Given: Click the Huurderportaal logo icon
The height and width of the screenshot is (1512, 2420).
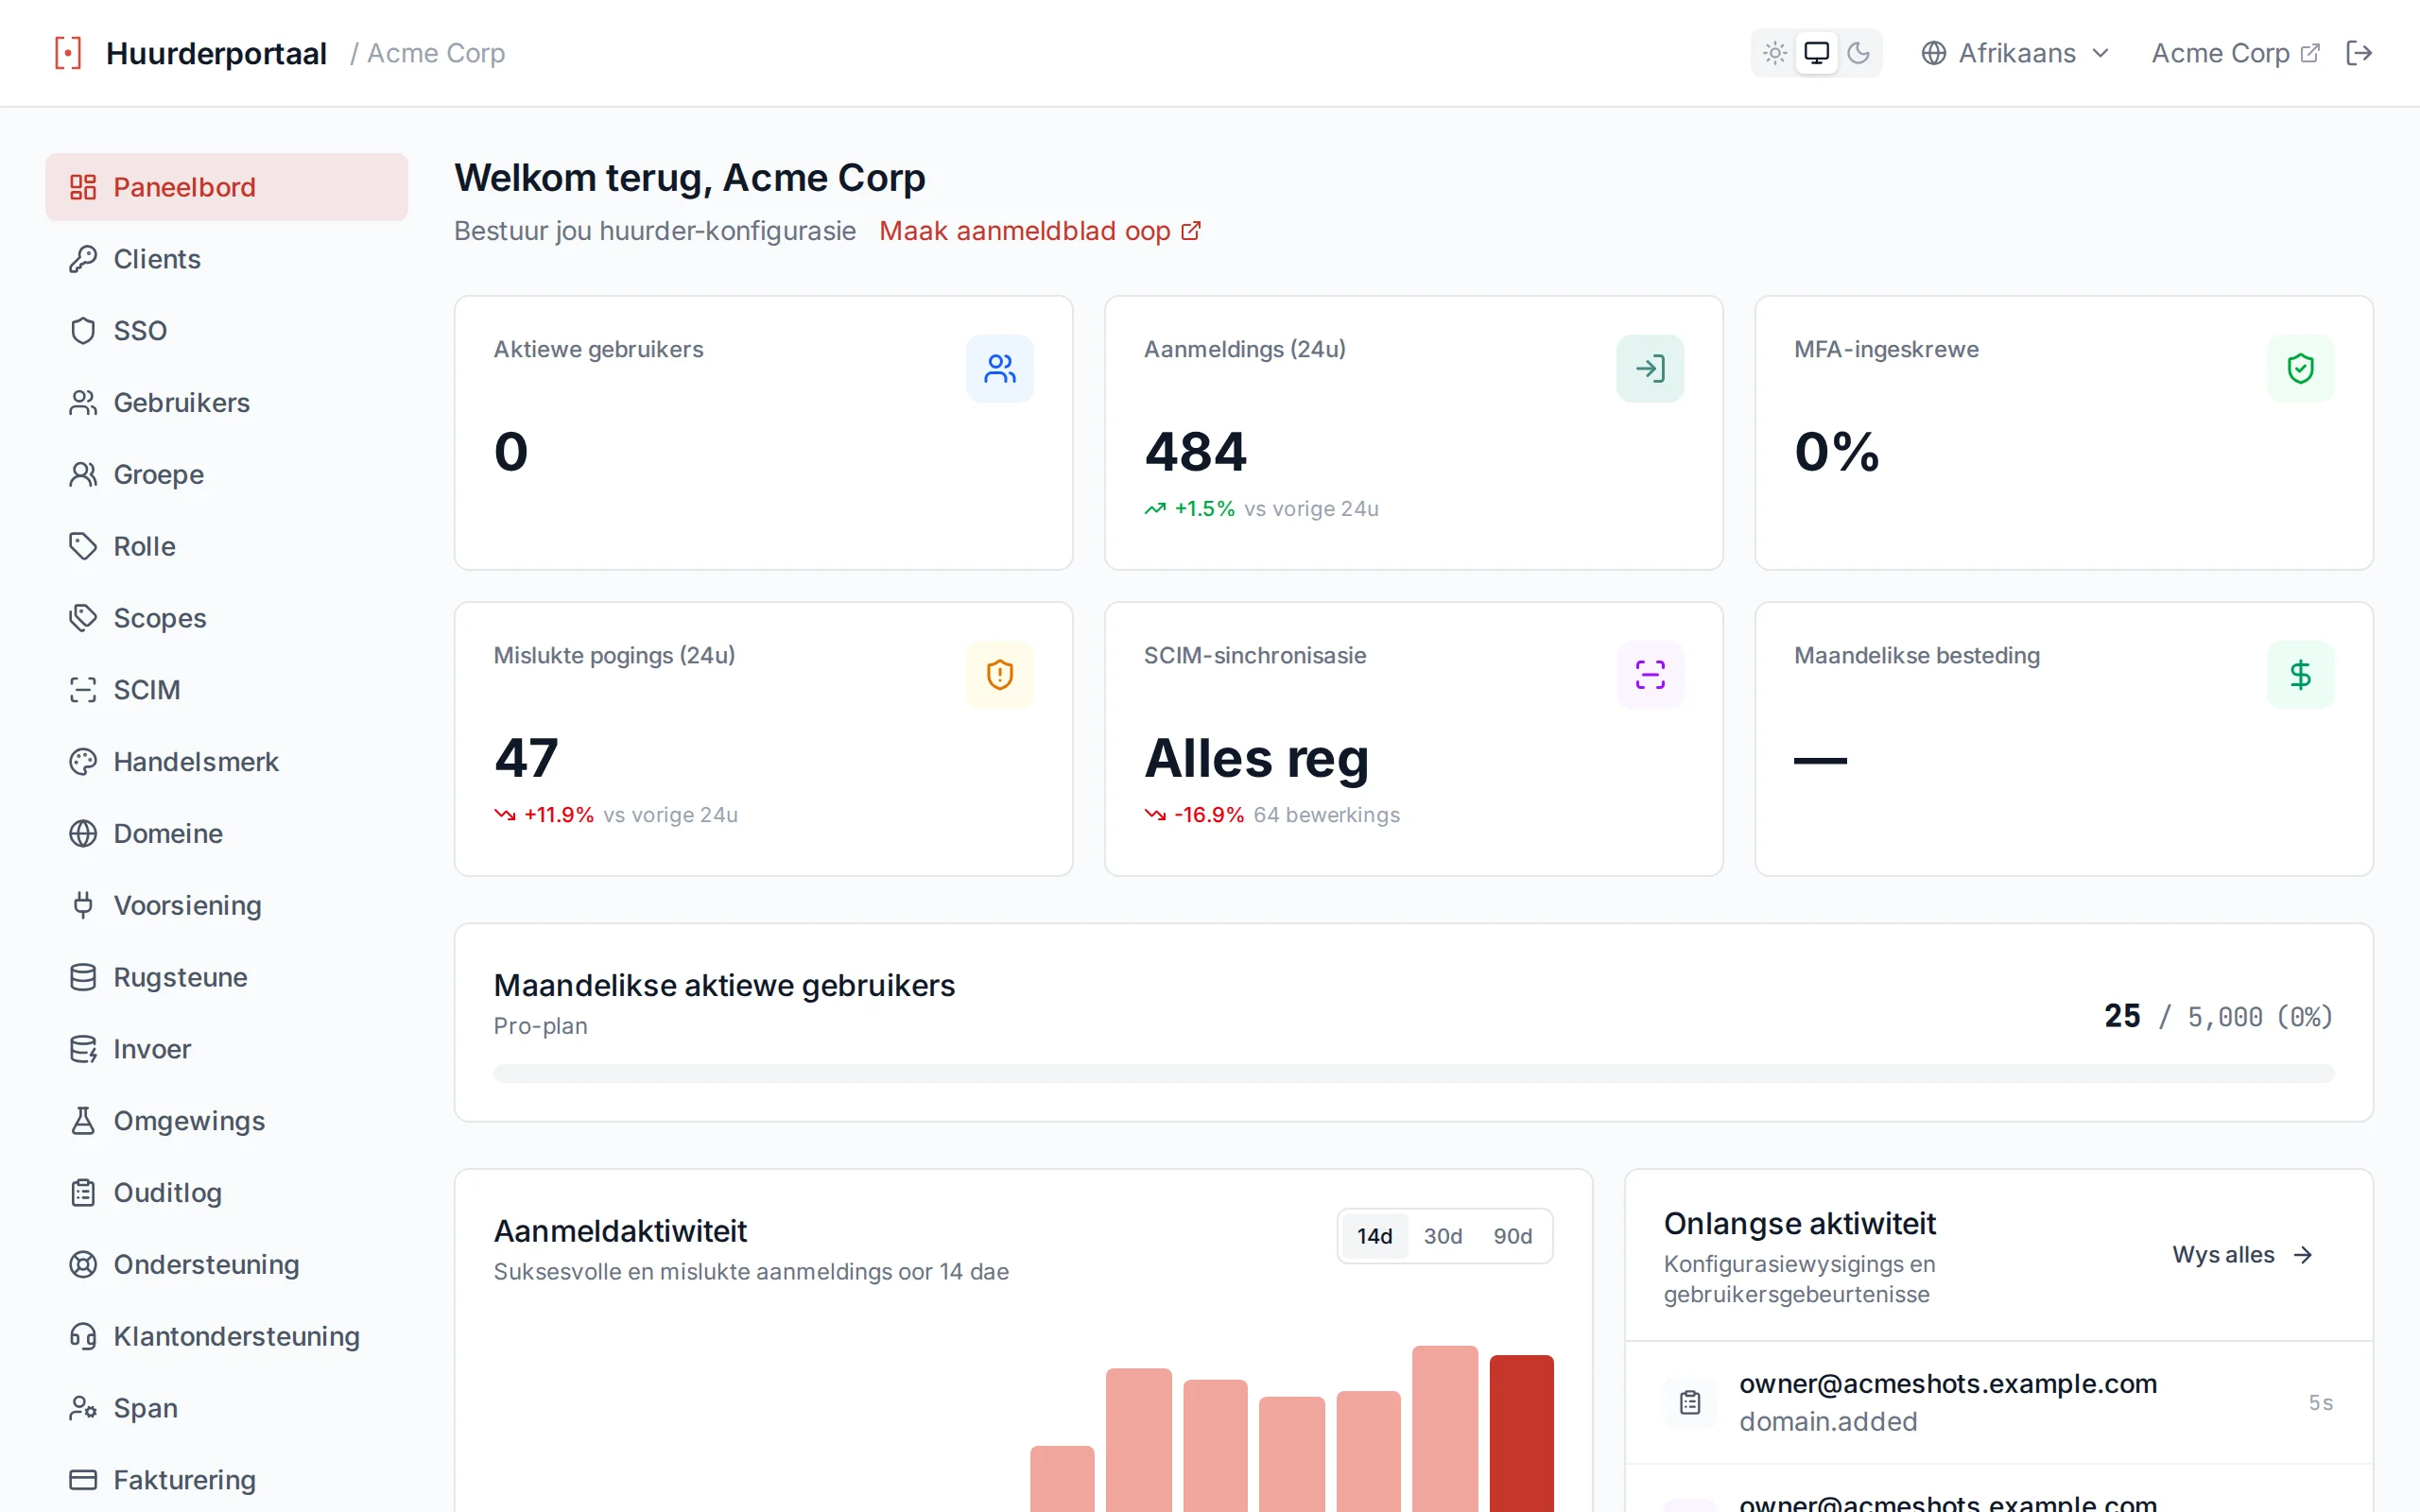Looking at the screenshot, I should click(x=68, y=53).
